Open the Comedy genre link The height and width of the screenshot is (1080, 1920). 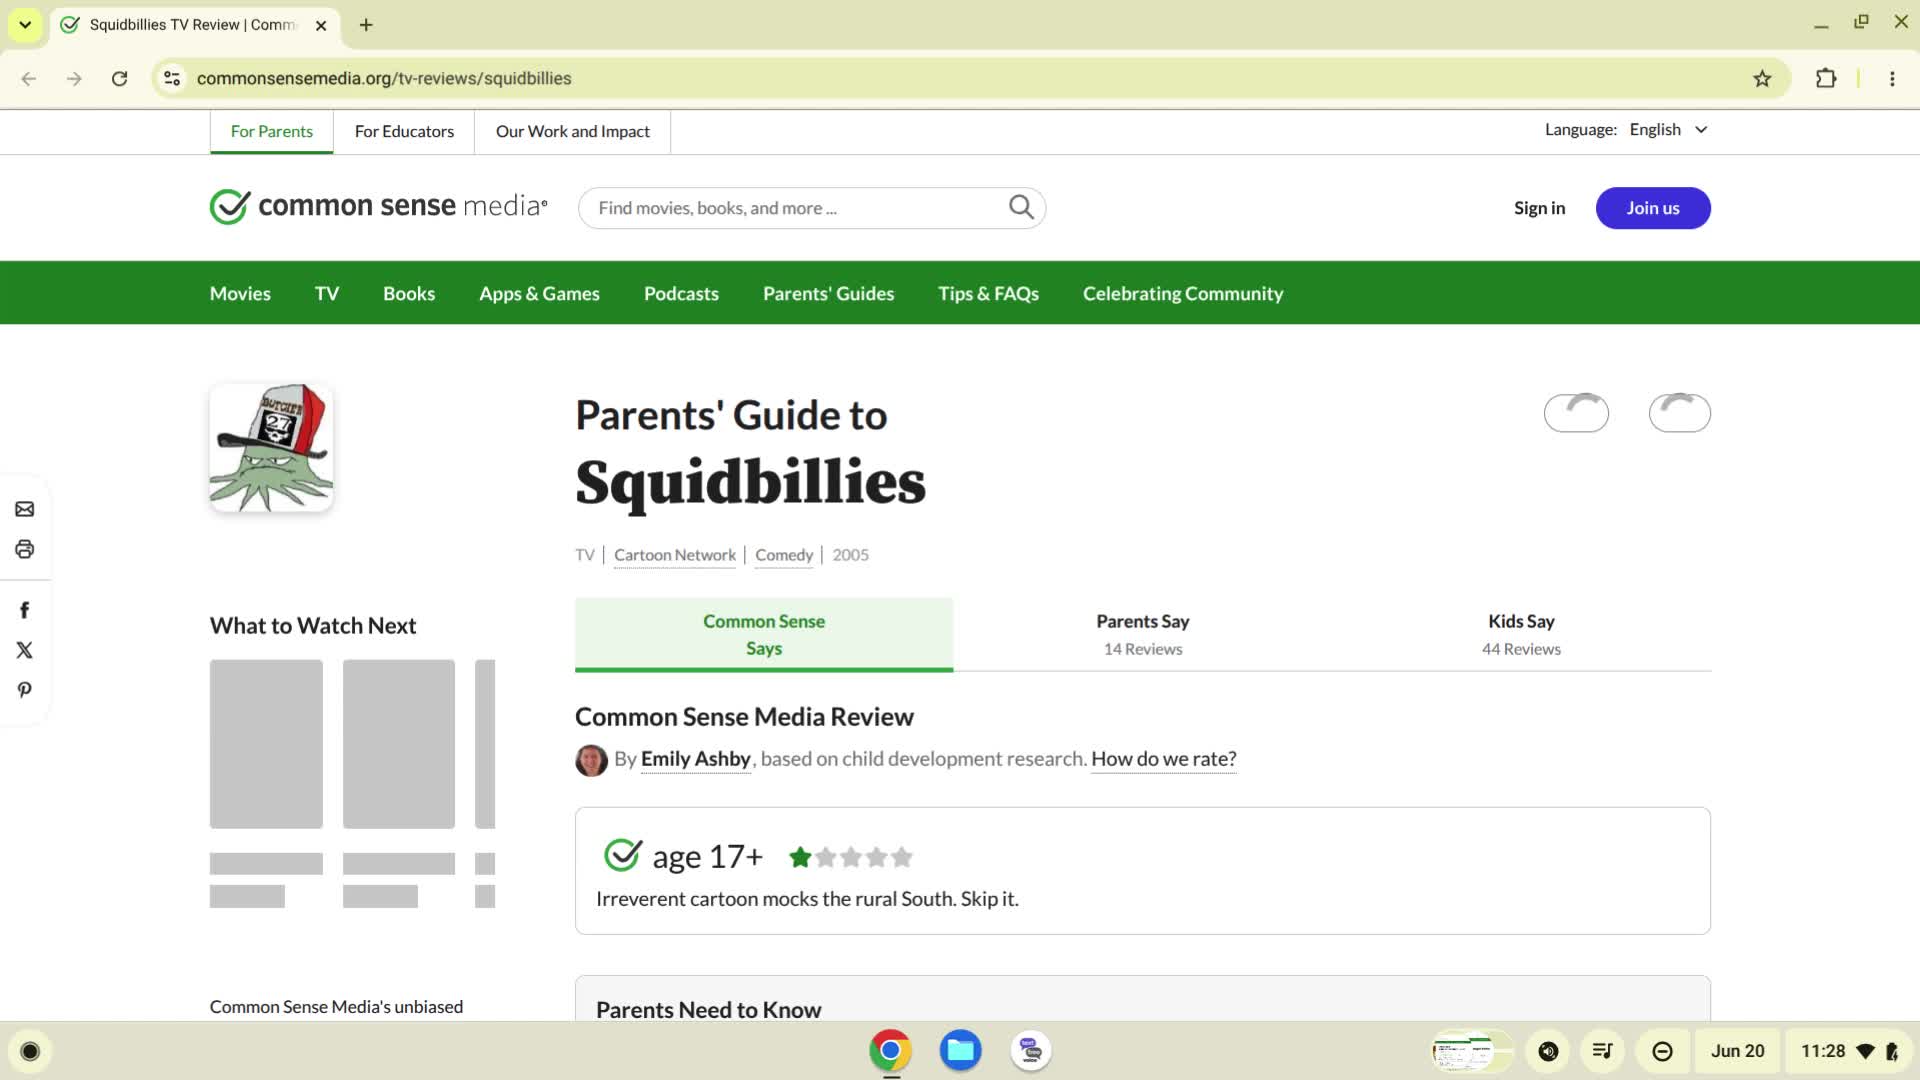(x=784, y=555)
